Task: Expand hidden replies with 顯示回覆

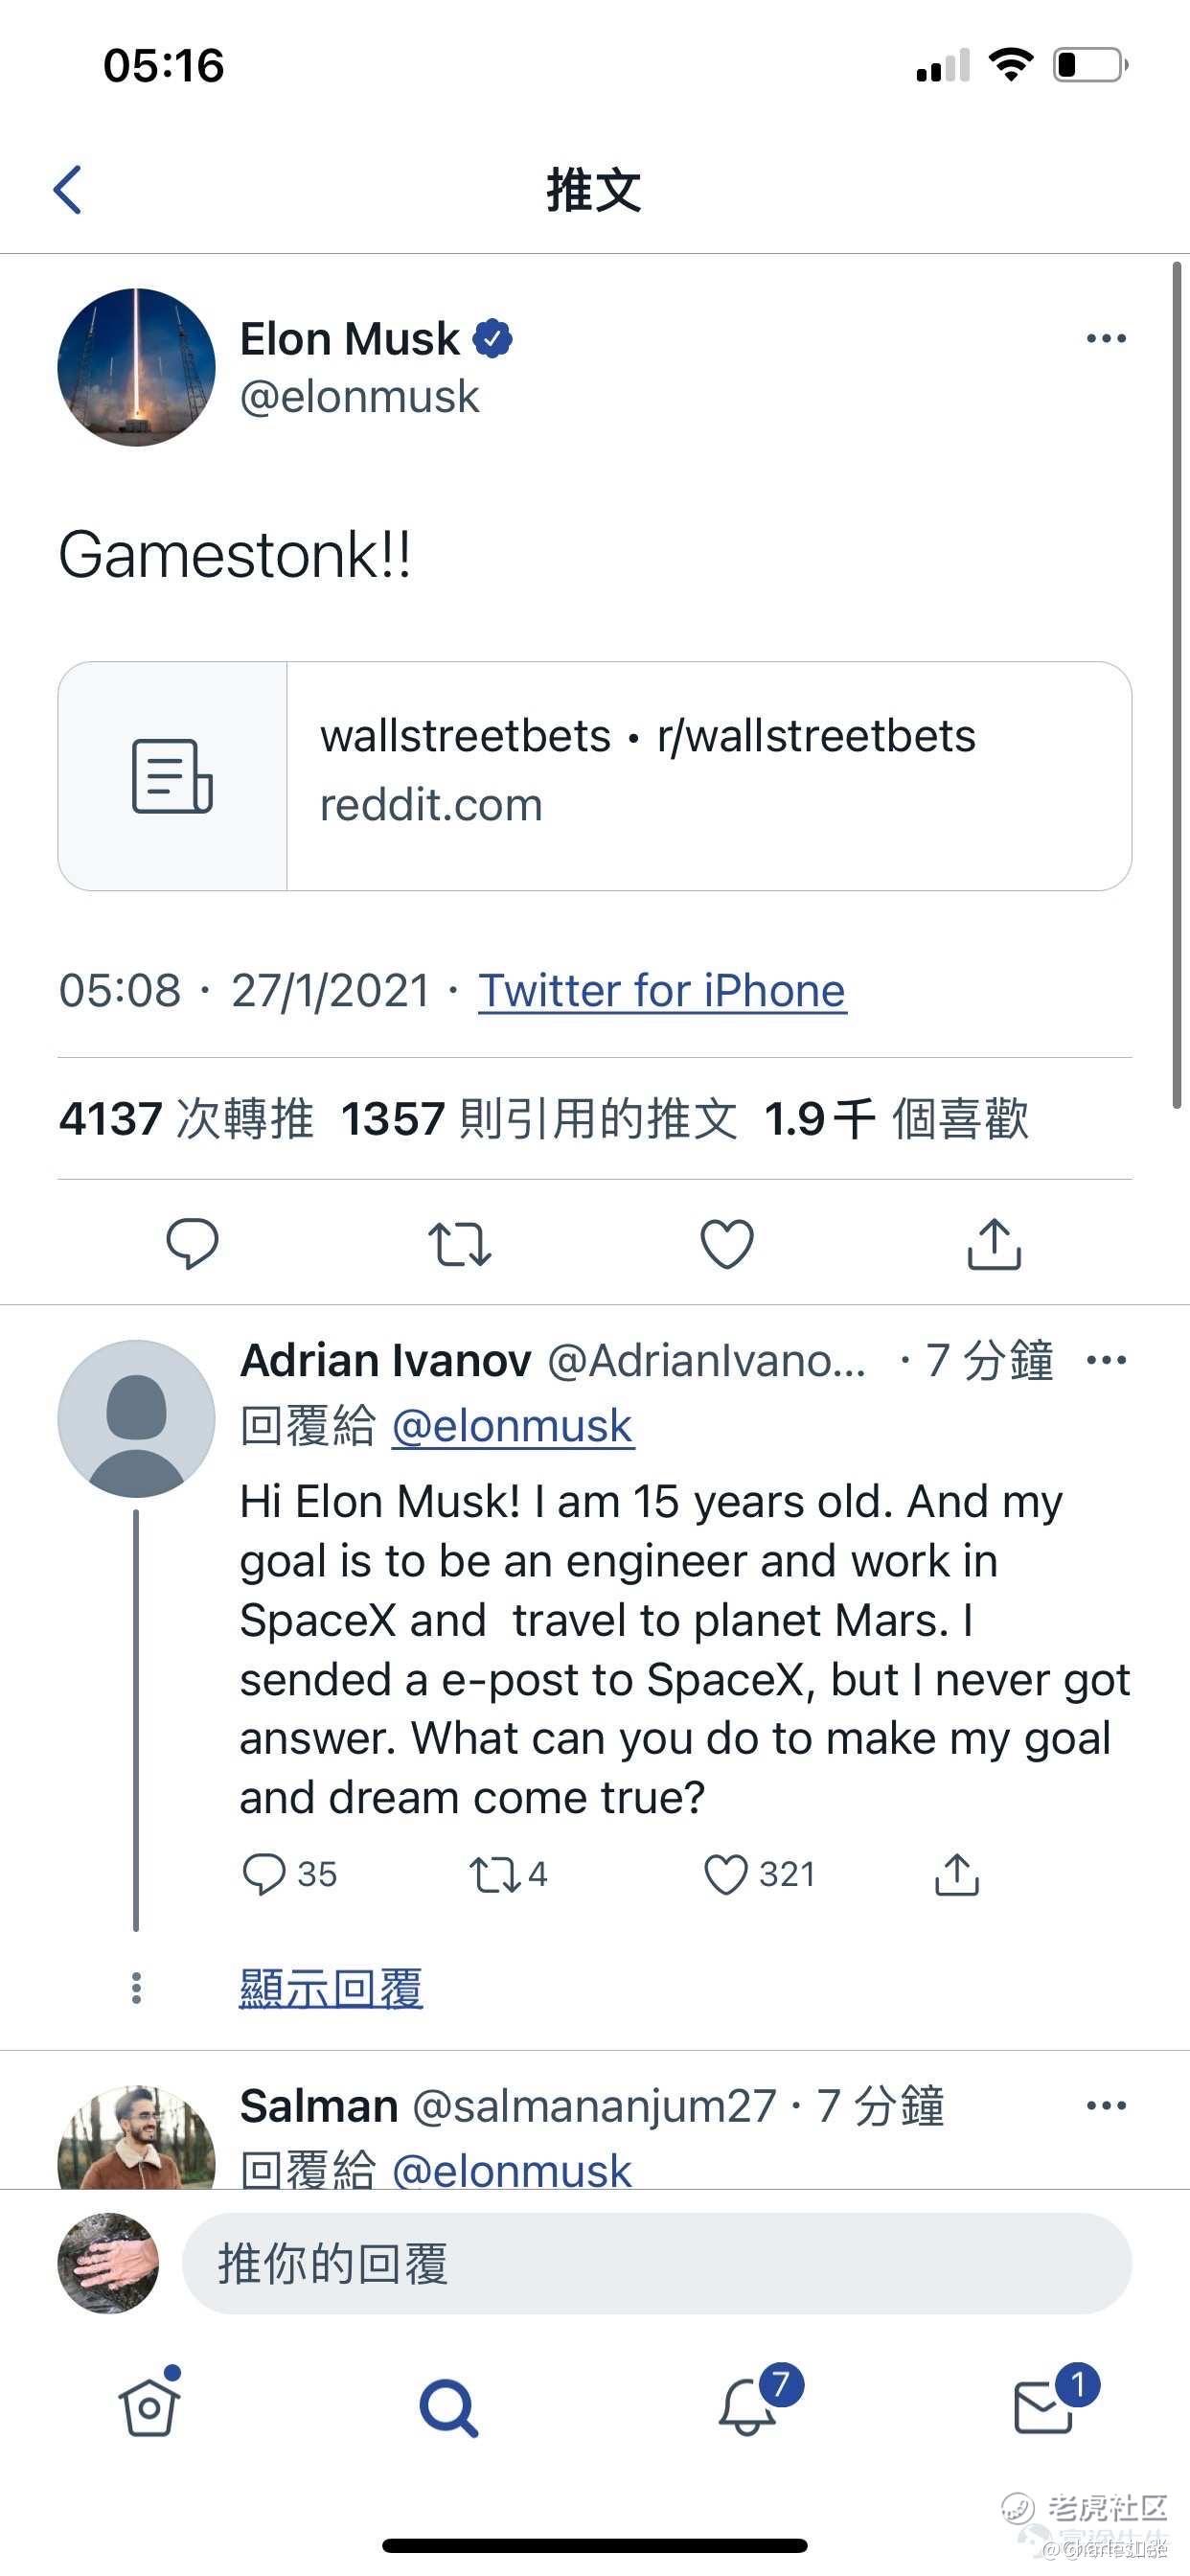Action: 331,1988
